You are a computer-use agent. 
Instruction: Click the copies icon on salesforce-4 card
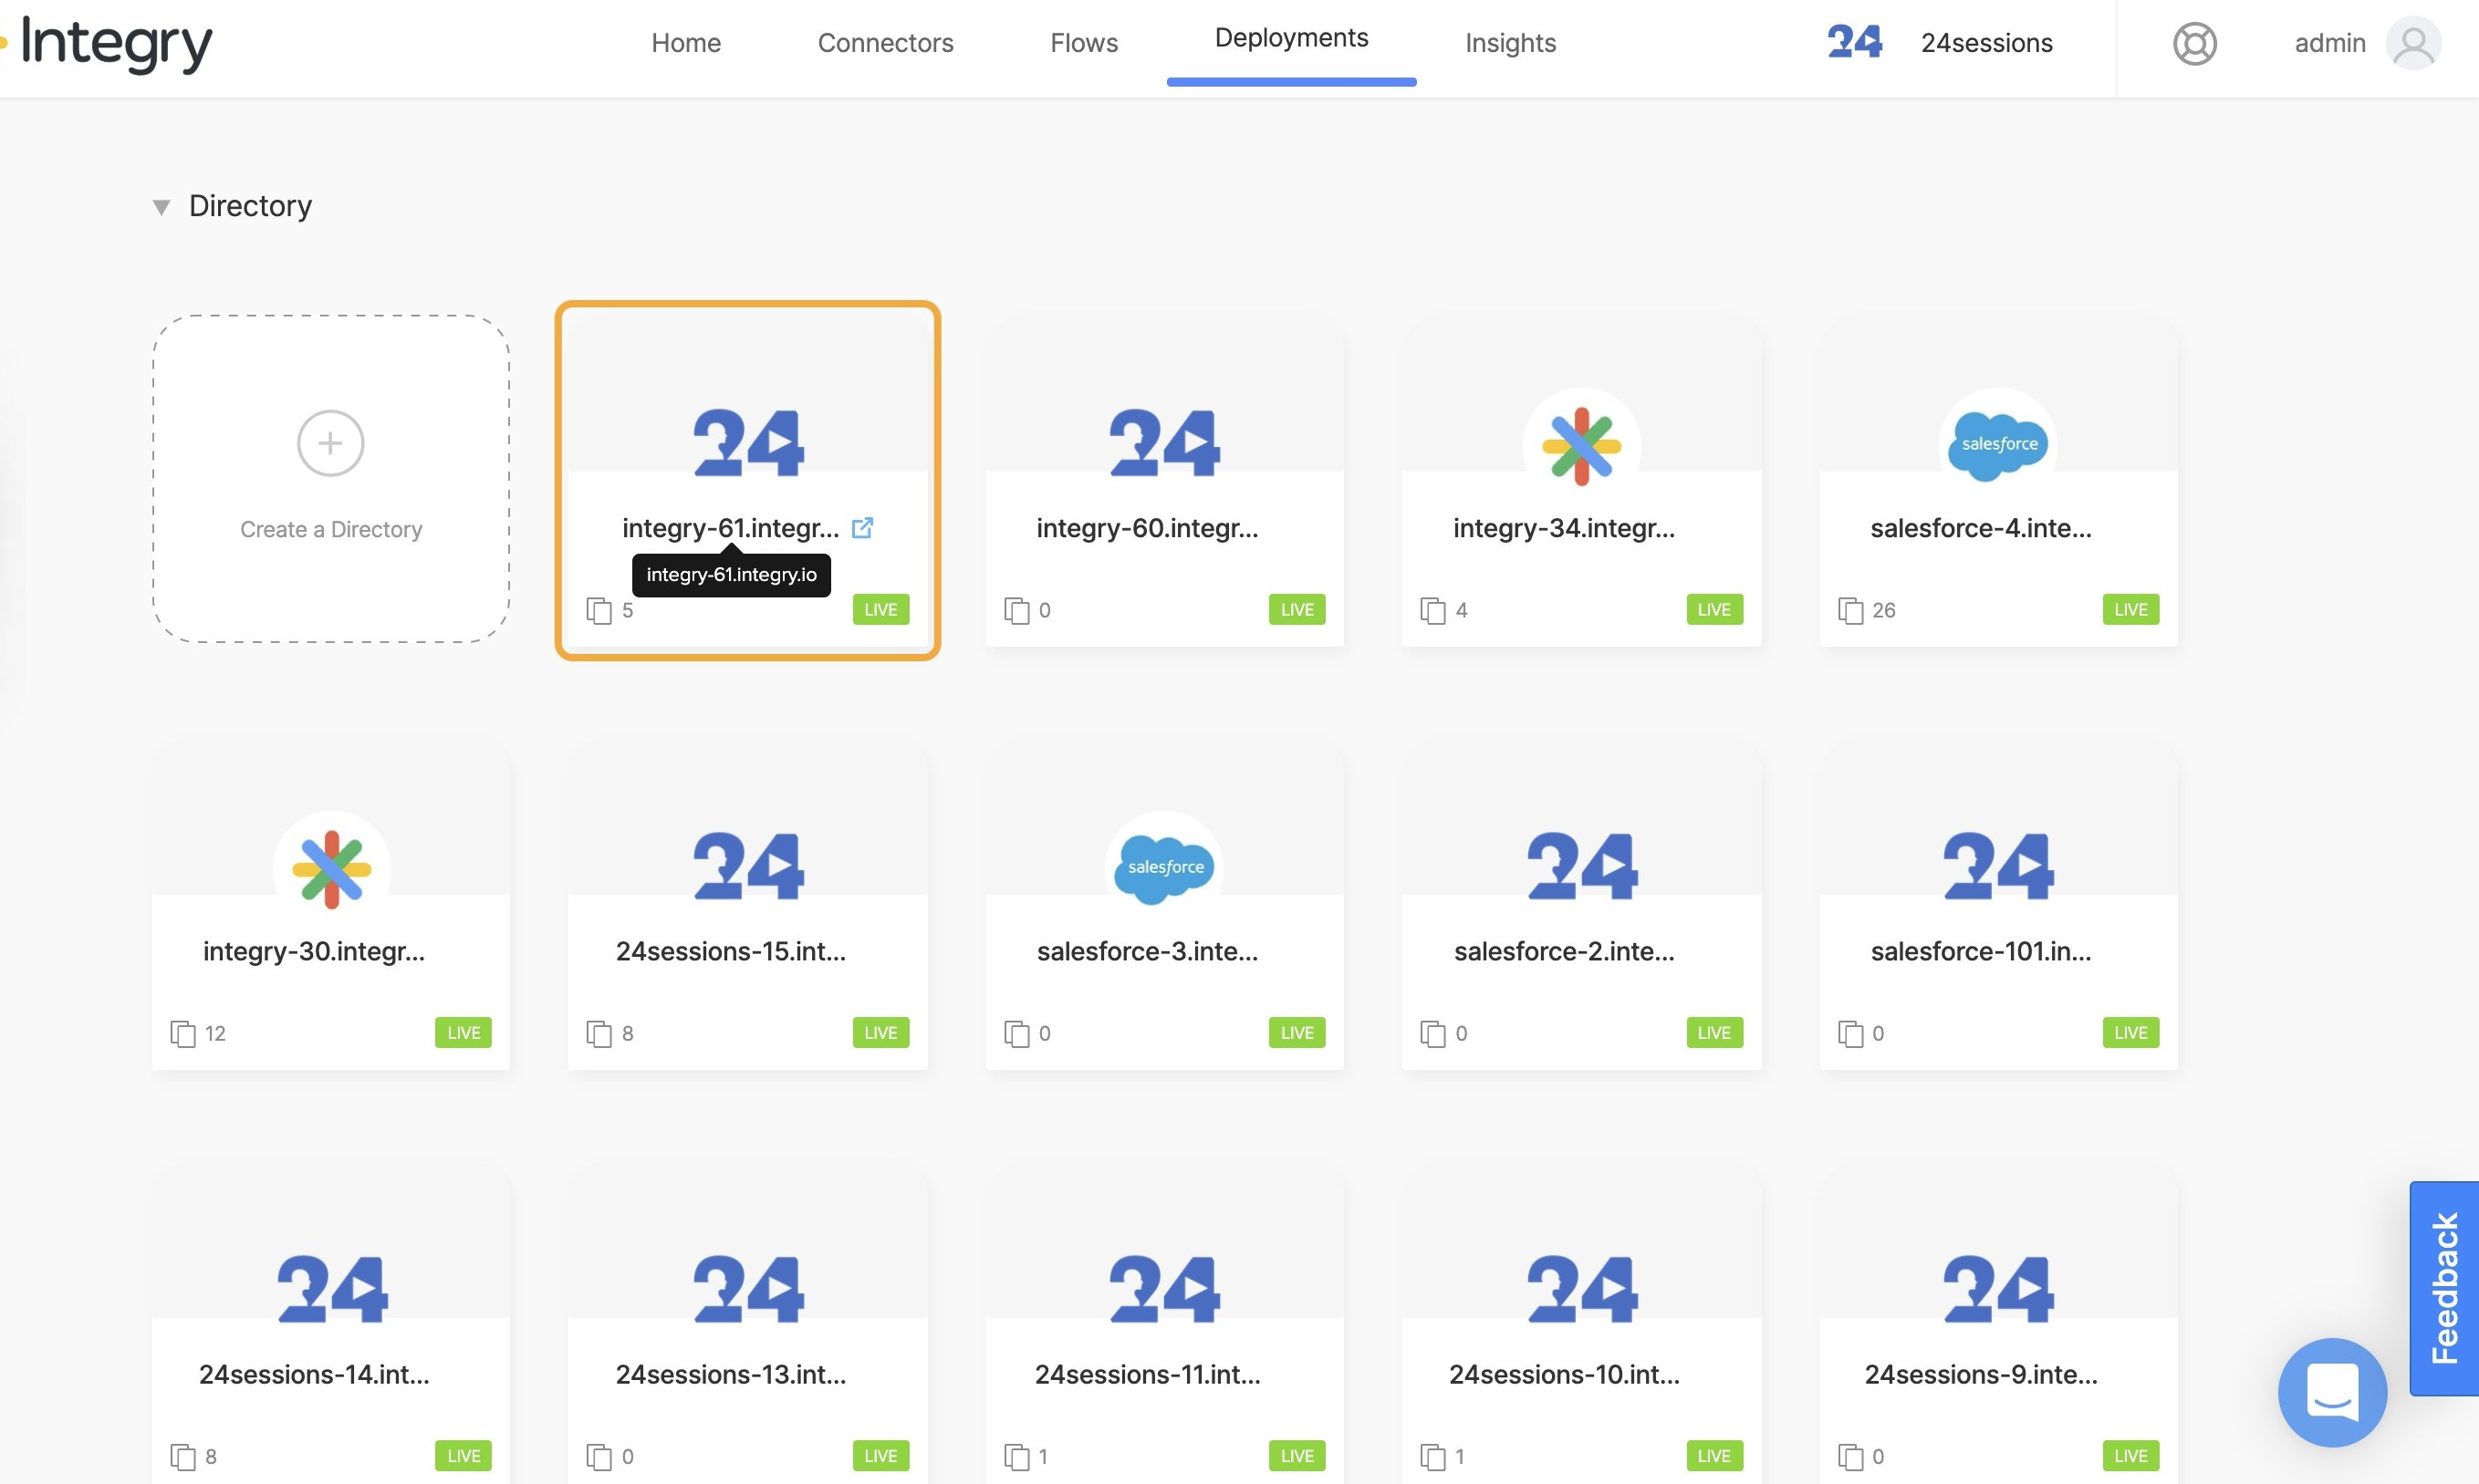1850,610
